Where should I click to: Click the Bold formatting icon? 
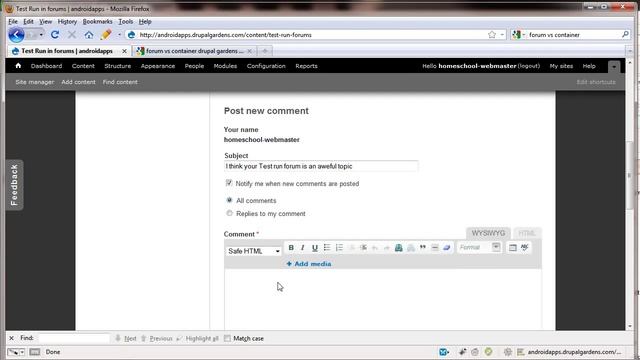[x=291, y=247]
